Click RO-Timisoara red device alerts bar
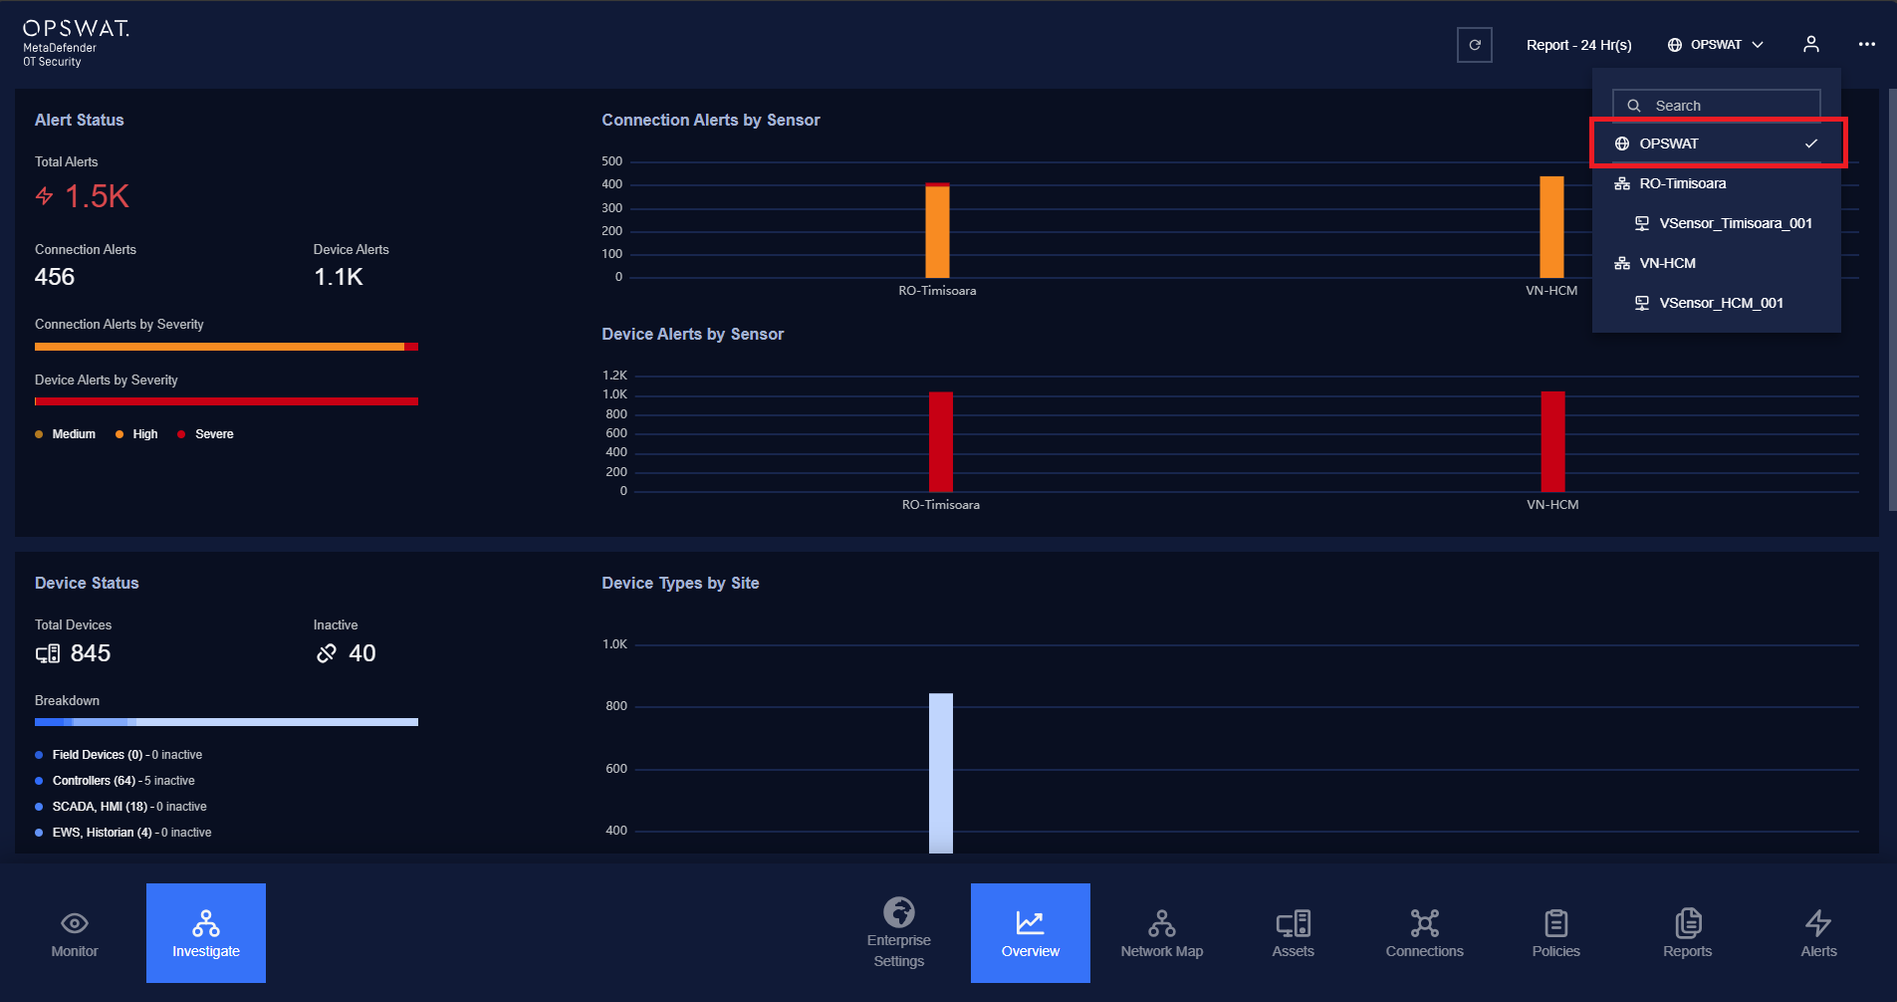This screenshot has height=1002, width=1897. 941,441
